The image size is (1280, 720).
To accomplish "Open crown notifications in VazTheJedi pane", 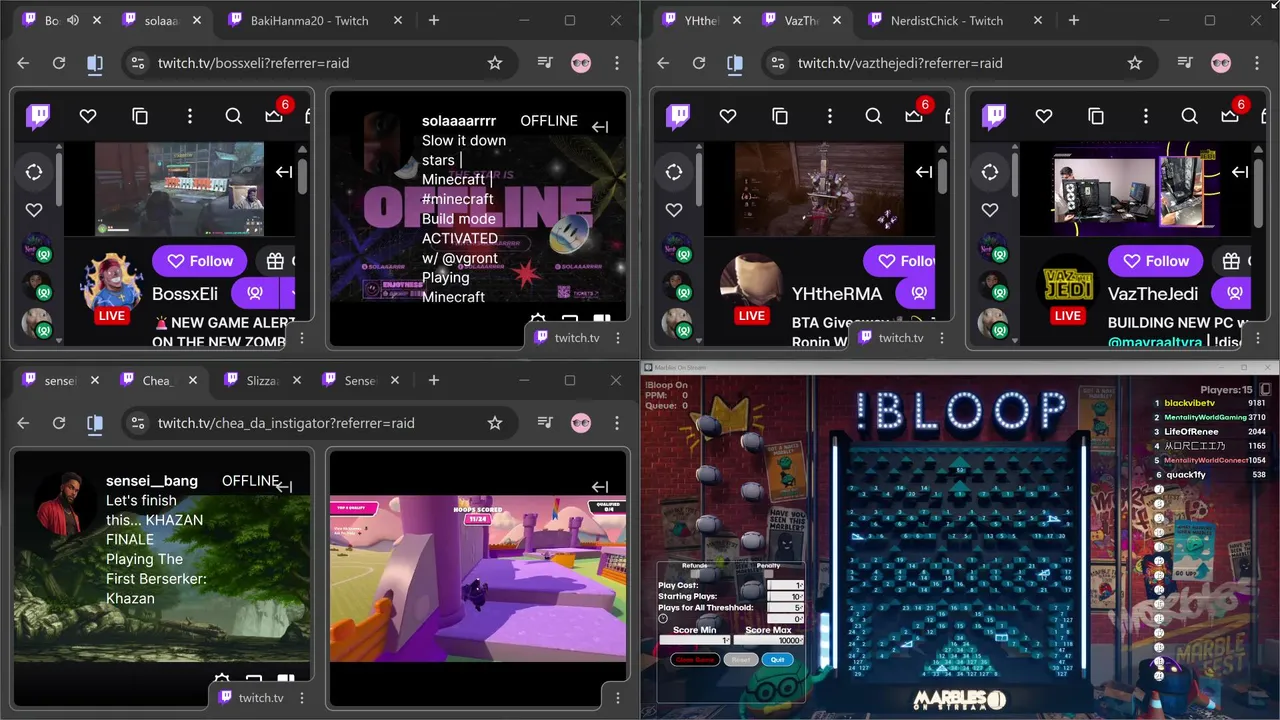I will (x=1230, y=116).
